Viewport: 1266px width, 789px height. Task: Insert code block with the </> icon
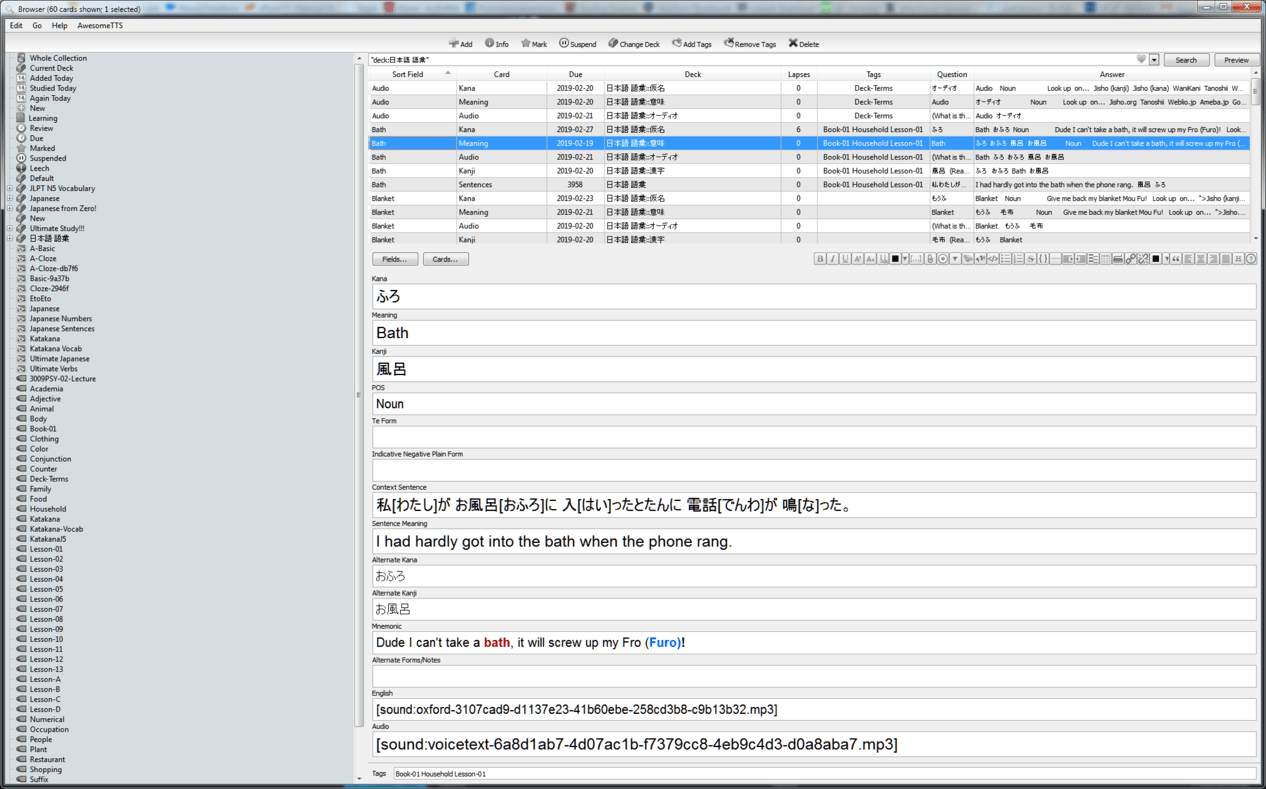click(993, 259)
